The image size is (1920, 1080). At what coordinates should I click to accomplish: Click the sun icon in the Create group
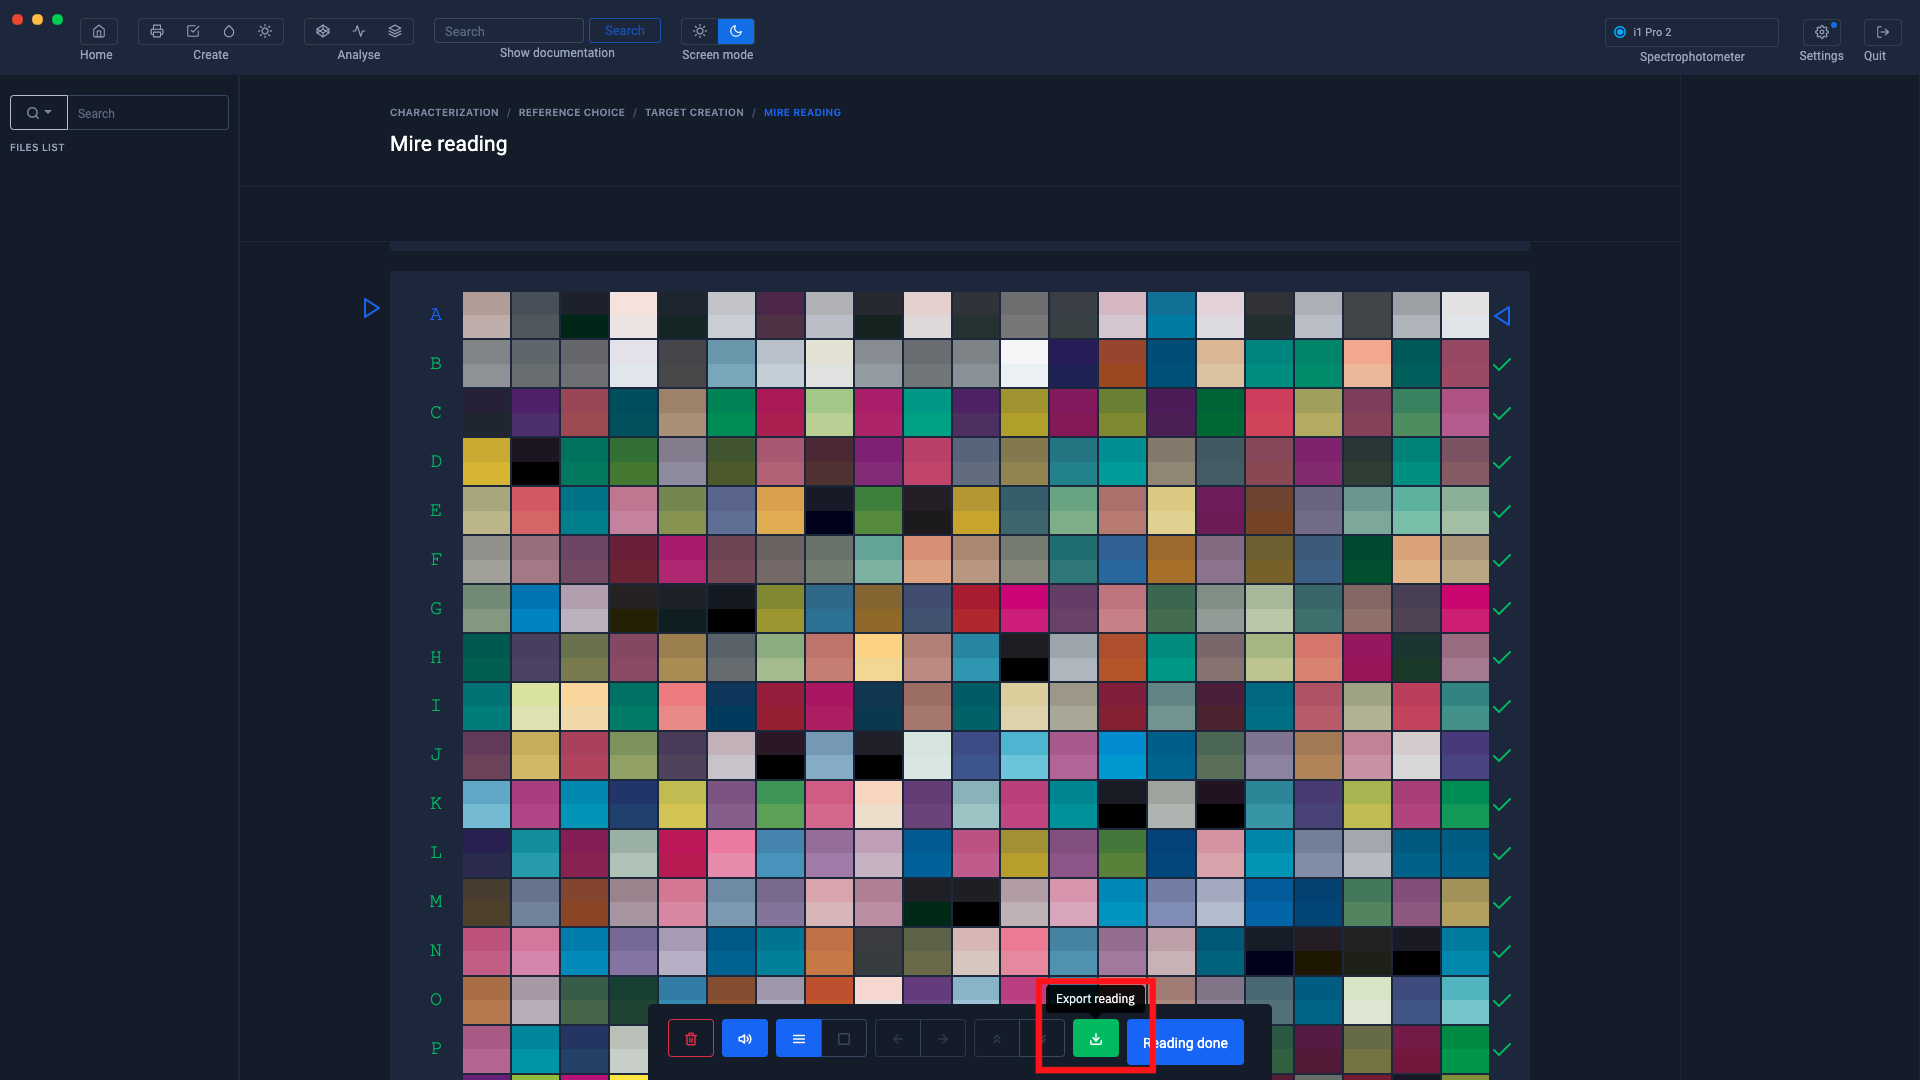tap(265, 31)
